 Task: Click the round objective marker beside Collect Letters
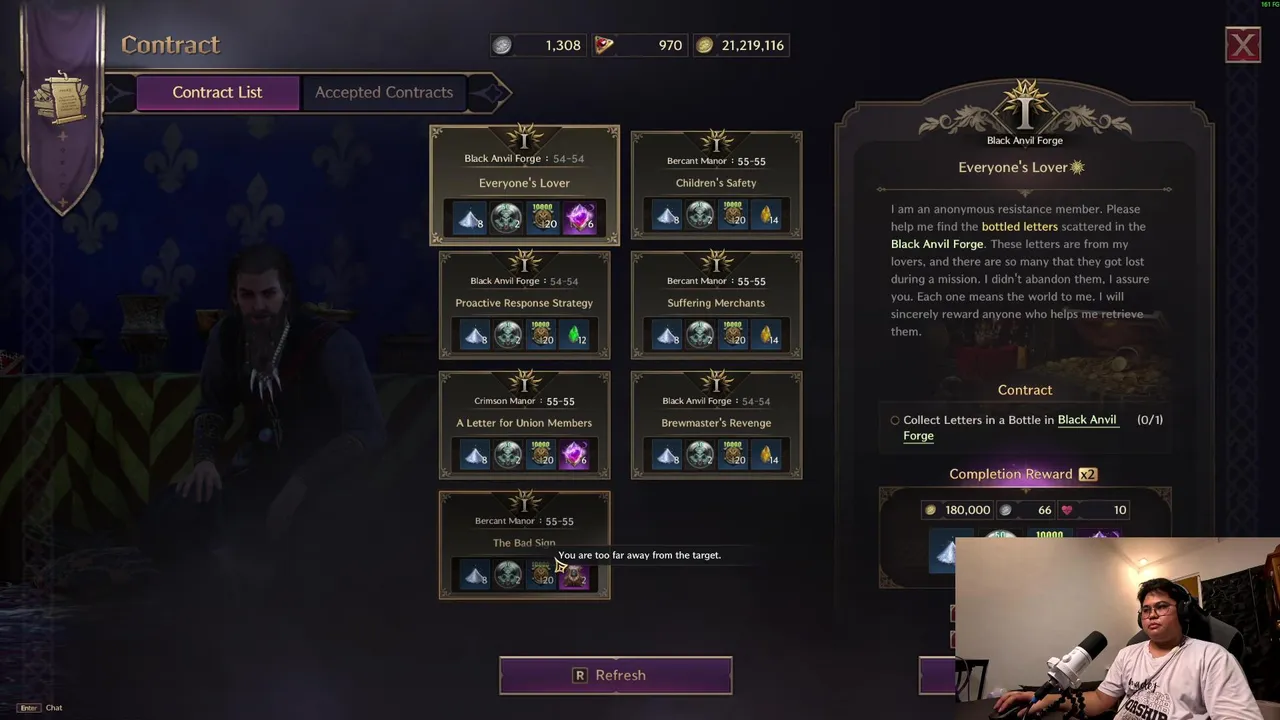click(x=895, y=421)
